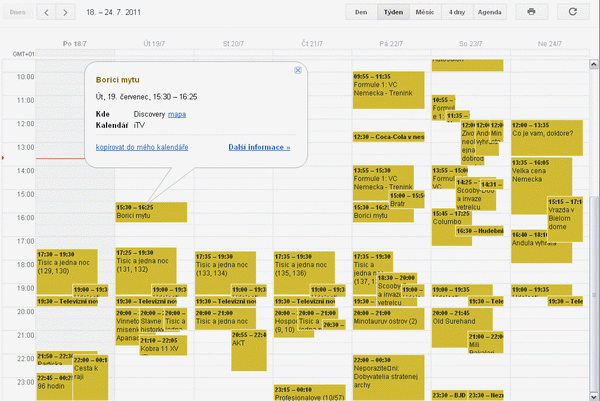Screen dimensions: 600x401
Task: Close the Borici mytu popup
Action: [298, 70]
